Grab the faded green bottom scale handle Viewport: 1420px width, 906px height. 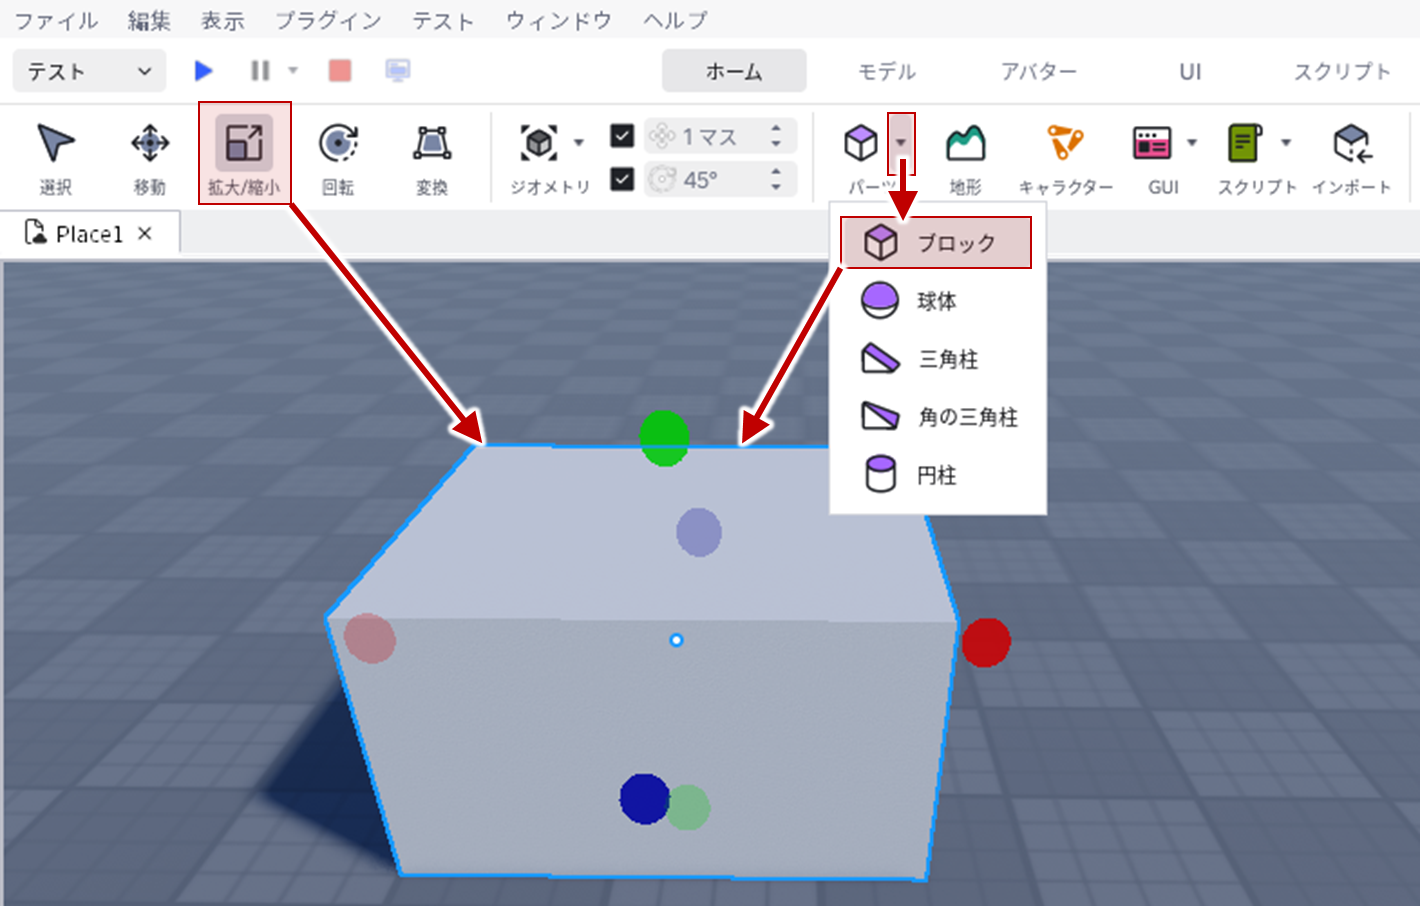click(689, 807)
